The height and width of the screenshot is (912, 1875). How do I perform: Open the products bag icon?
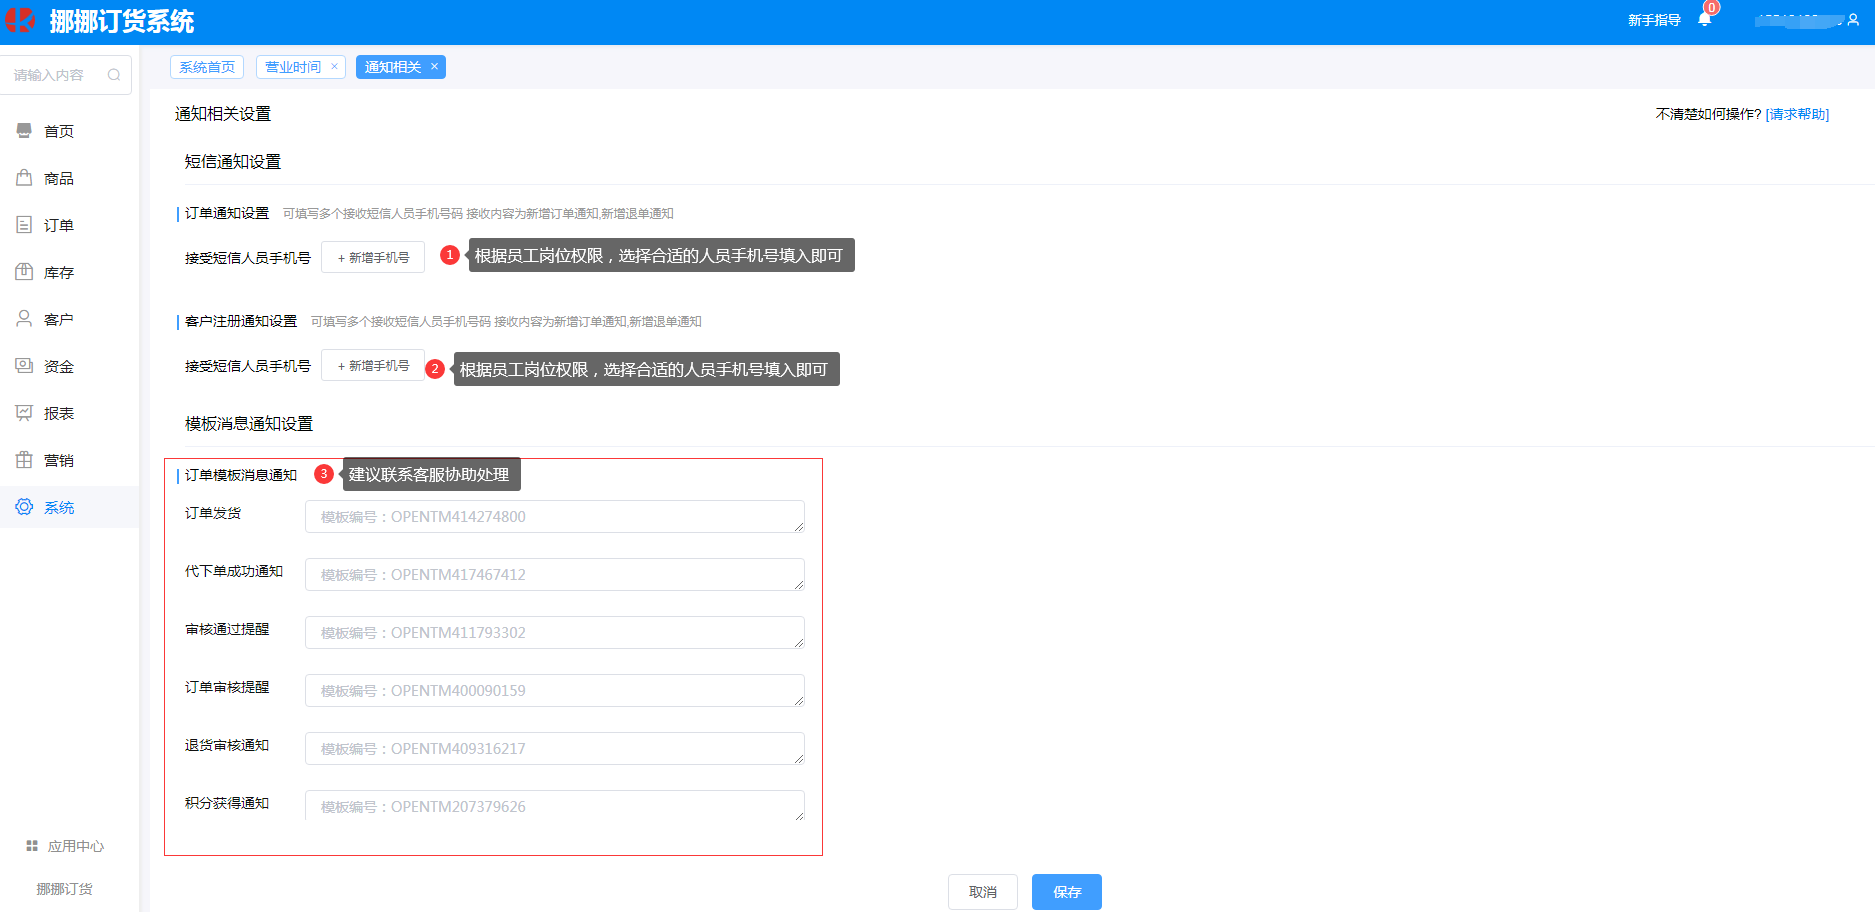click(24, 178)
